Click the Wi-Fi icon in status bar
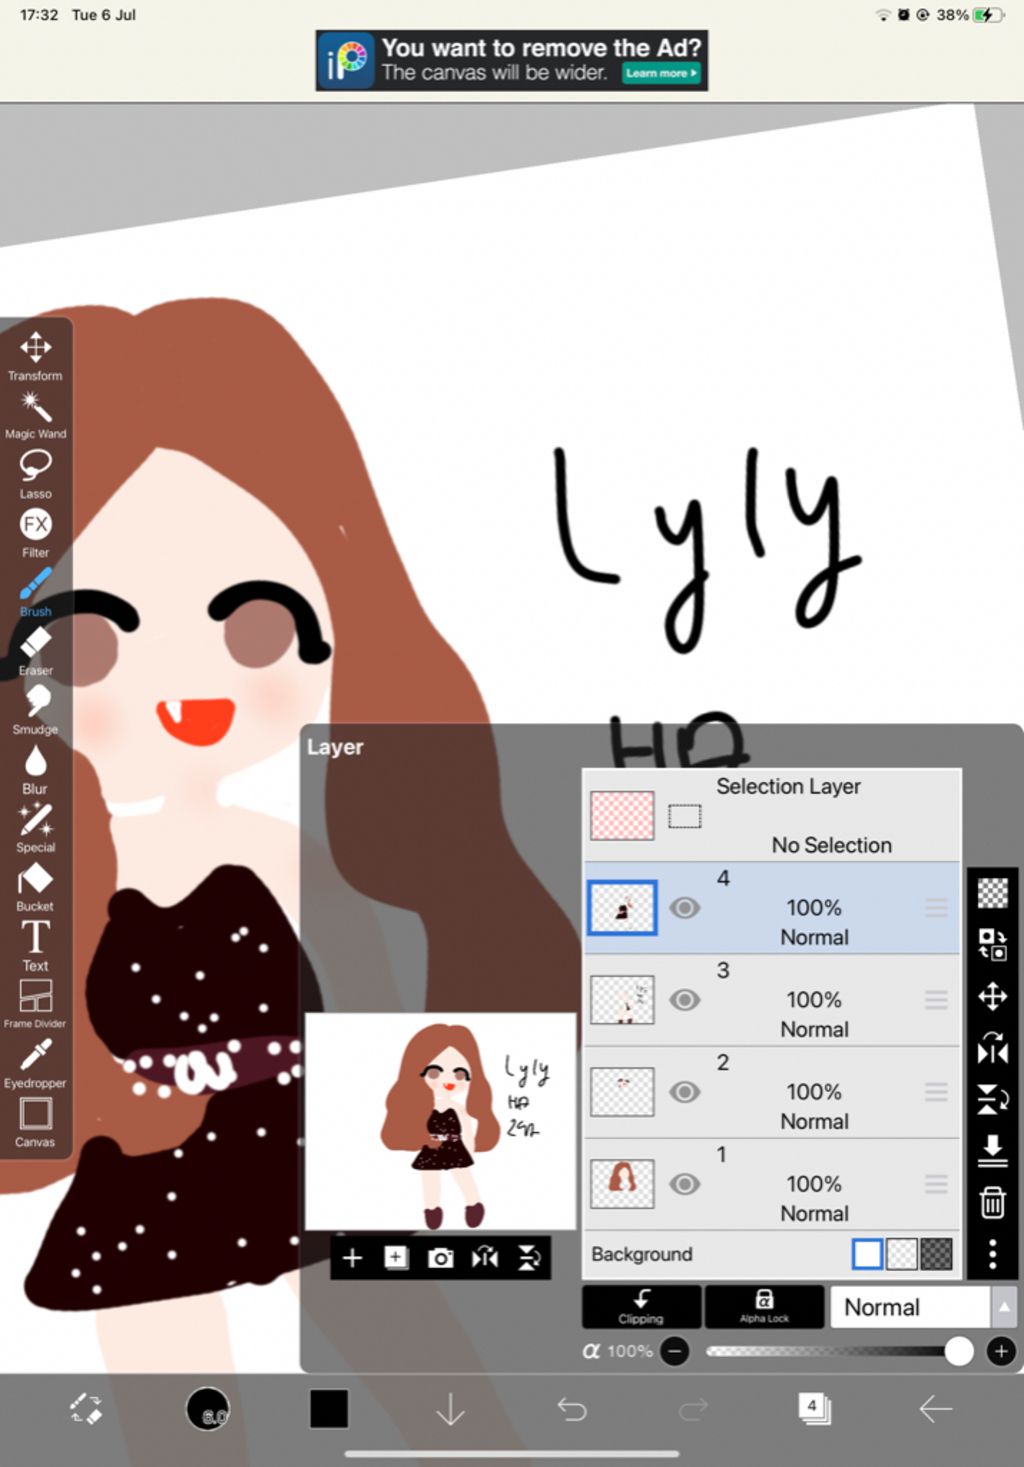The width and height of the screenshot is (1024, 1467). [x=883, y=15]
